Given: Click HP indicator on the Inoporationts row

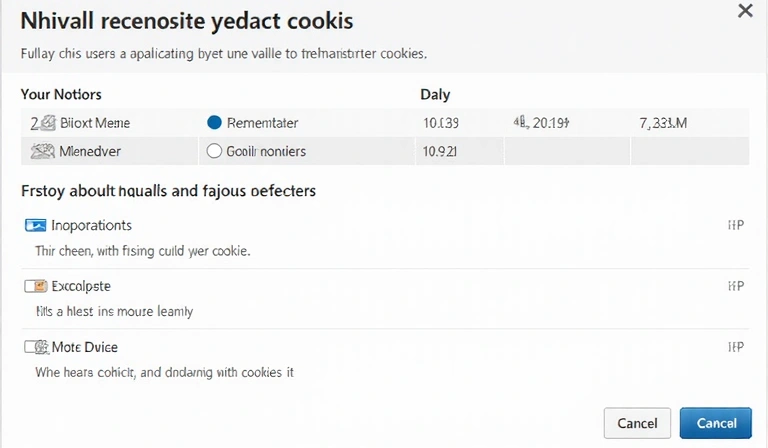Looking at the screenshot, I should pos(735,225).
